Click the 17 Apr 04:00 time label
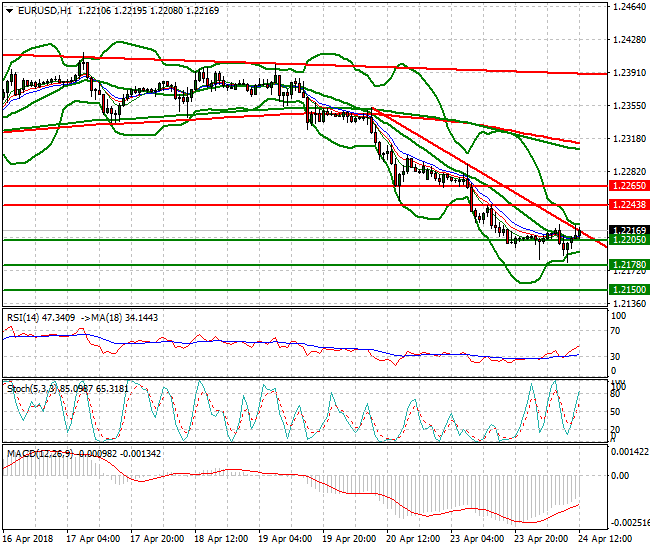 click(x=93, y=539)
